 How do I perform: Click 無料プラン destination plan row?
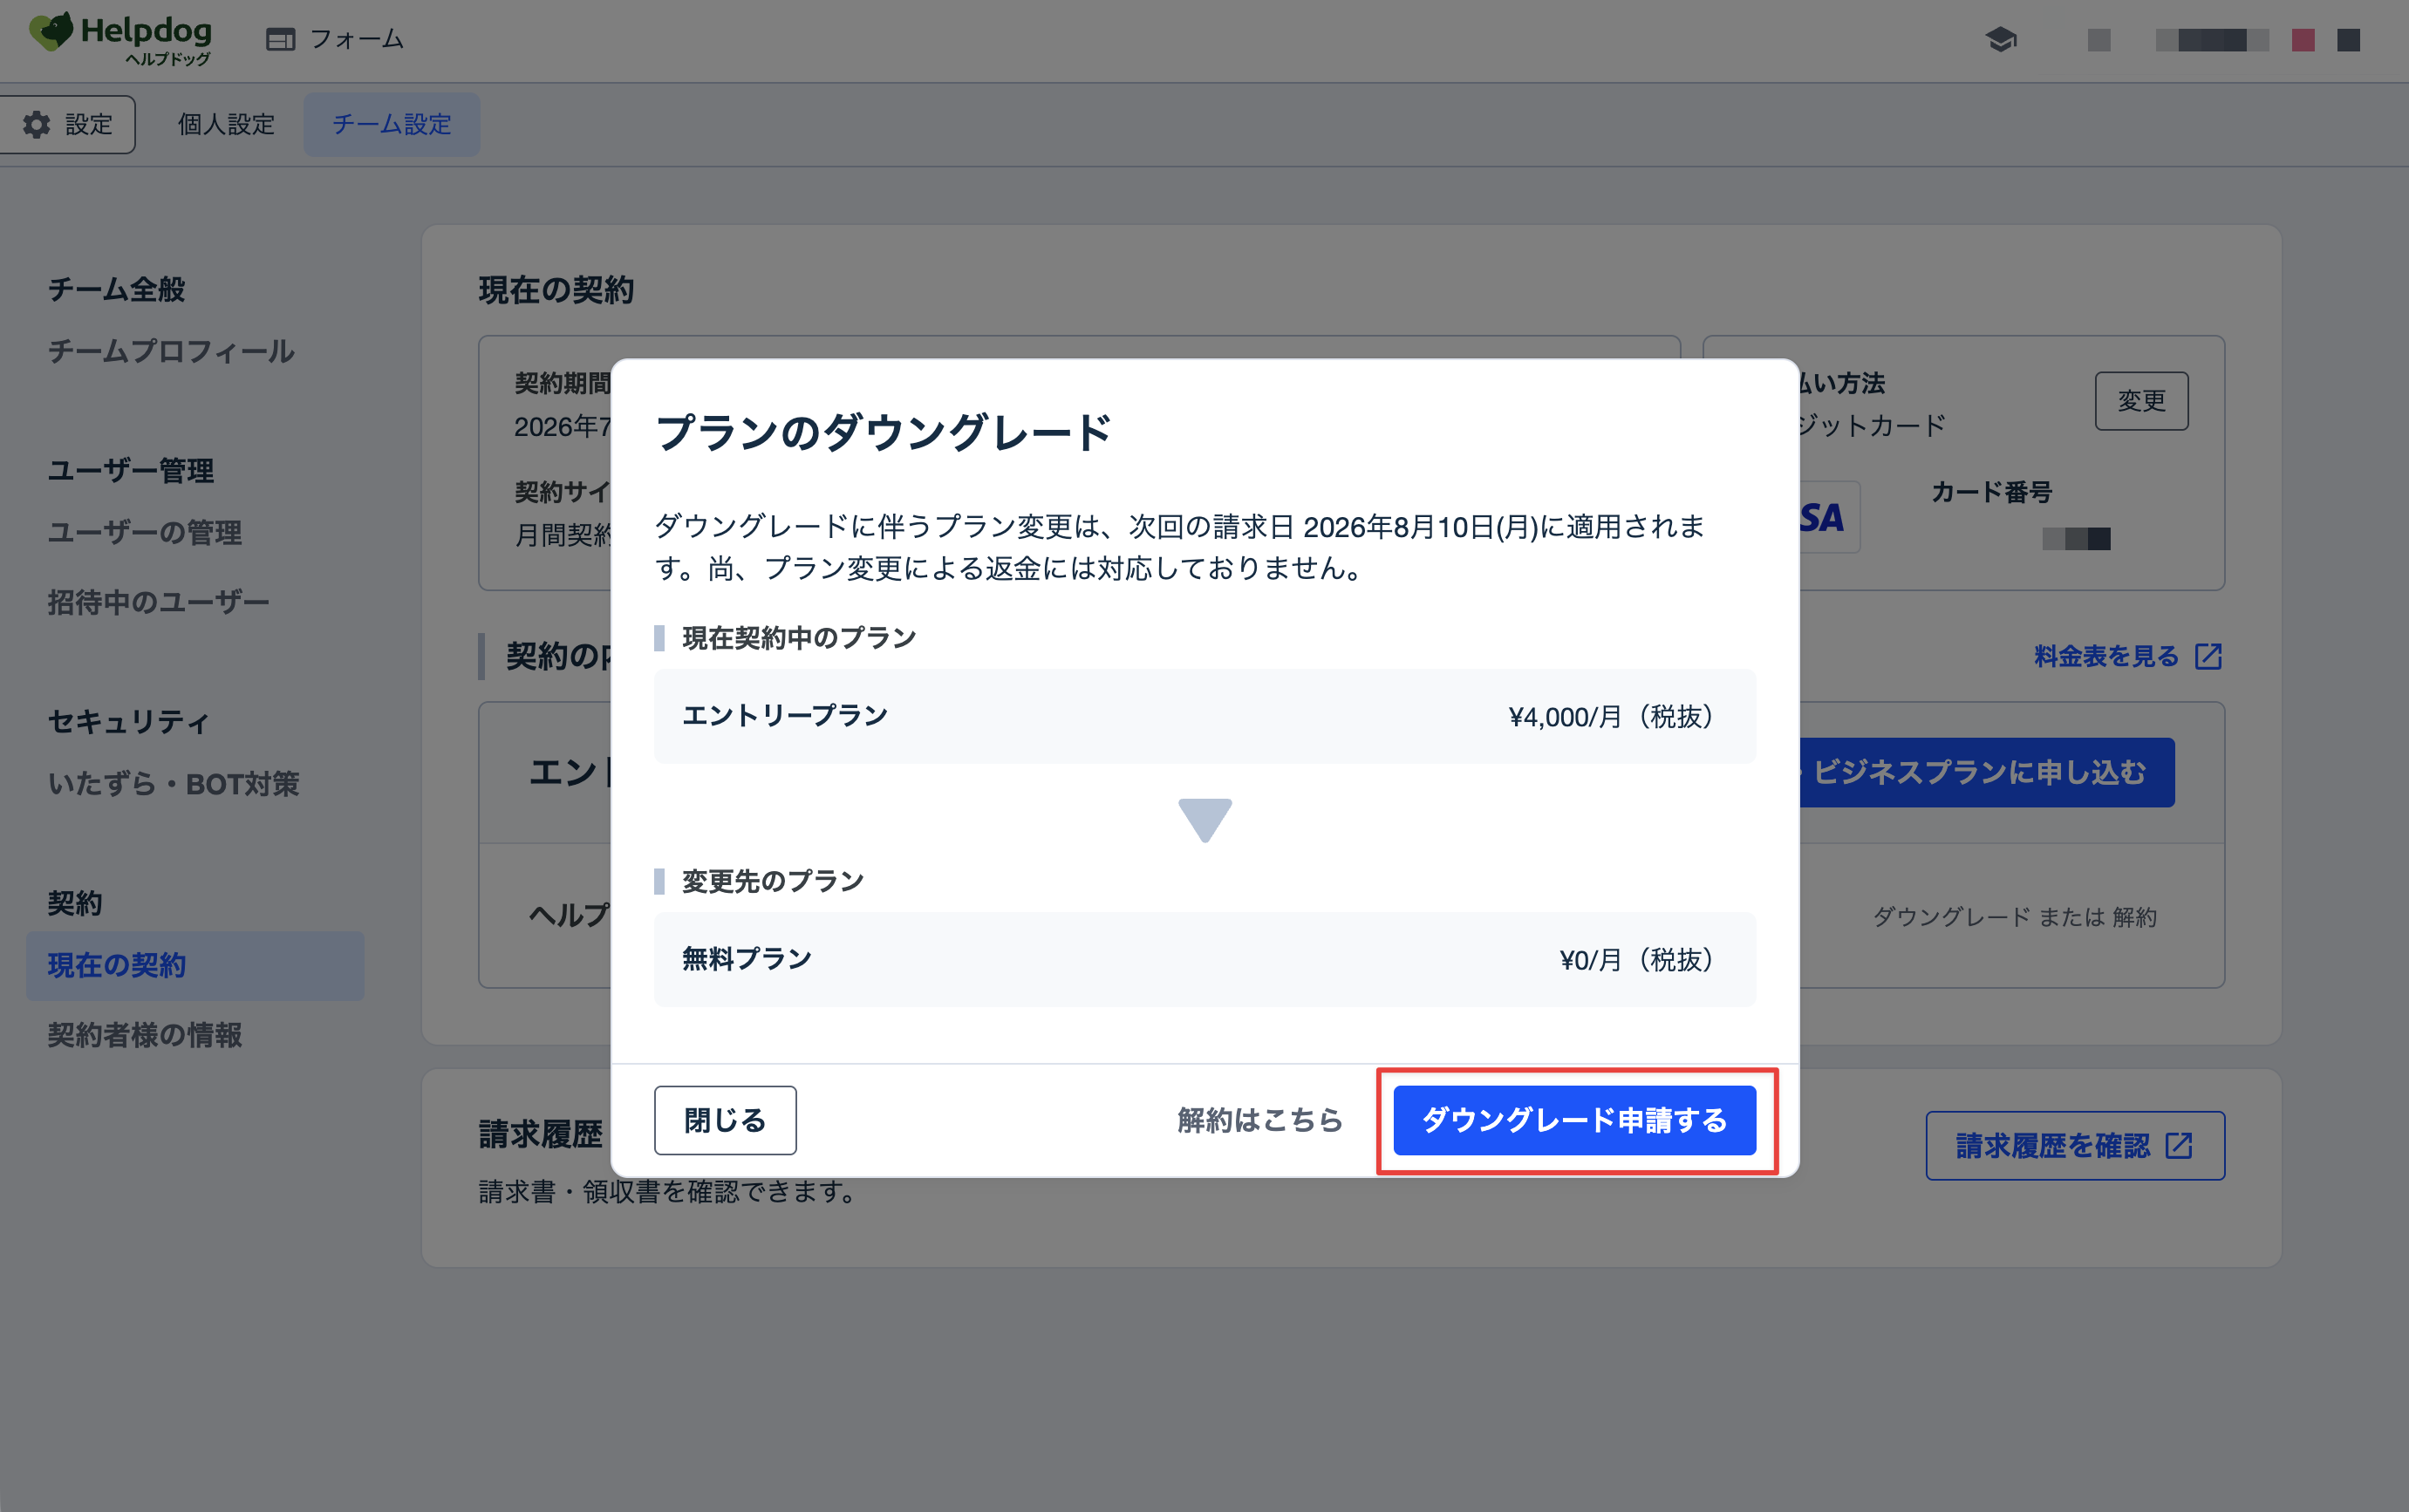pyautogui.click(x=1205, y=960)
